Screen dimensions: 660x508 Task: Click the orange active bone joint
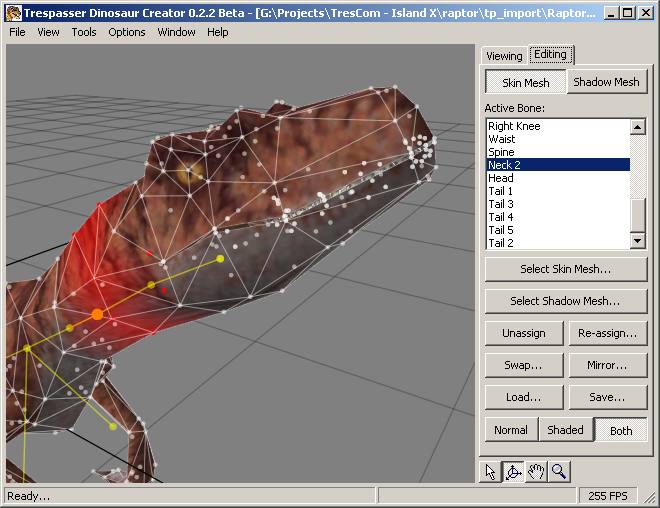click(97, 314)
